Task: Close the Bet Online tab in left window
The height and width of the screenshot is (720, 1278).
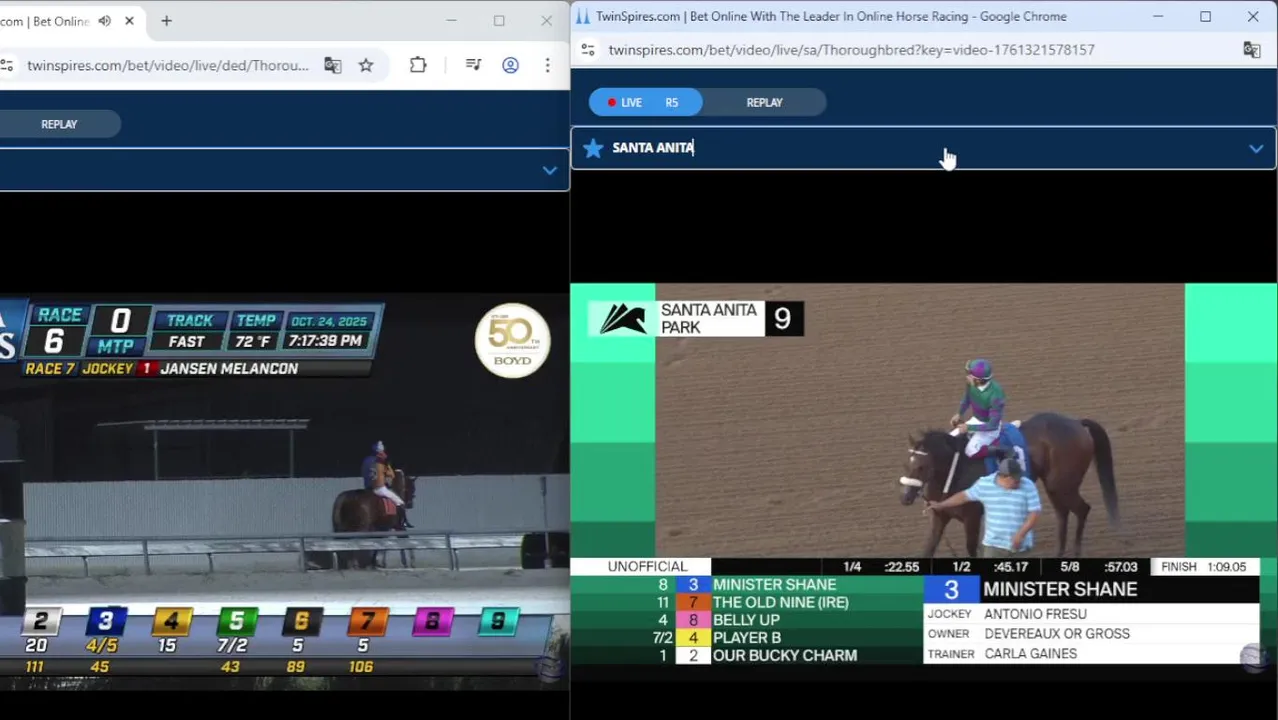Action: 129,21
